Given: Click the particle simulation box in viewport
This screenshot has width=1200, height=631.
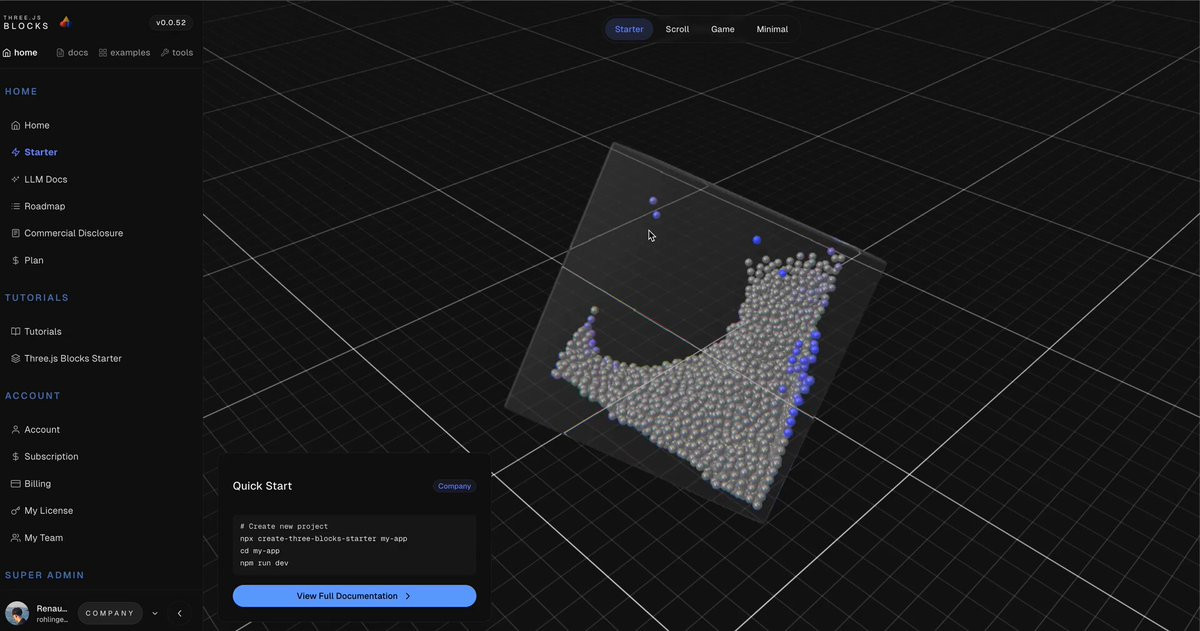Looking at the screenshot, I should (695, 330).
